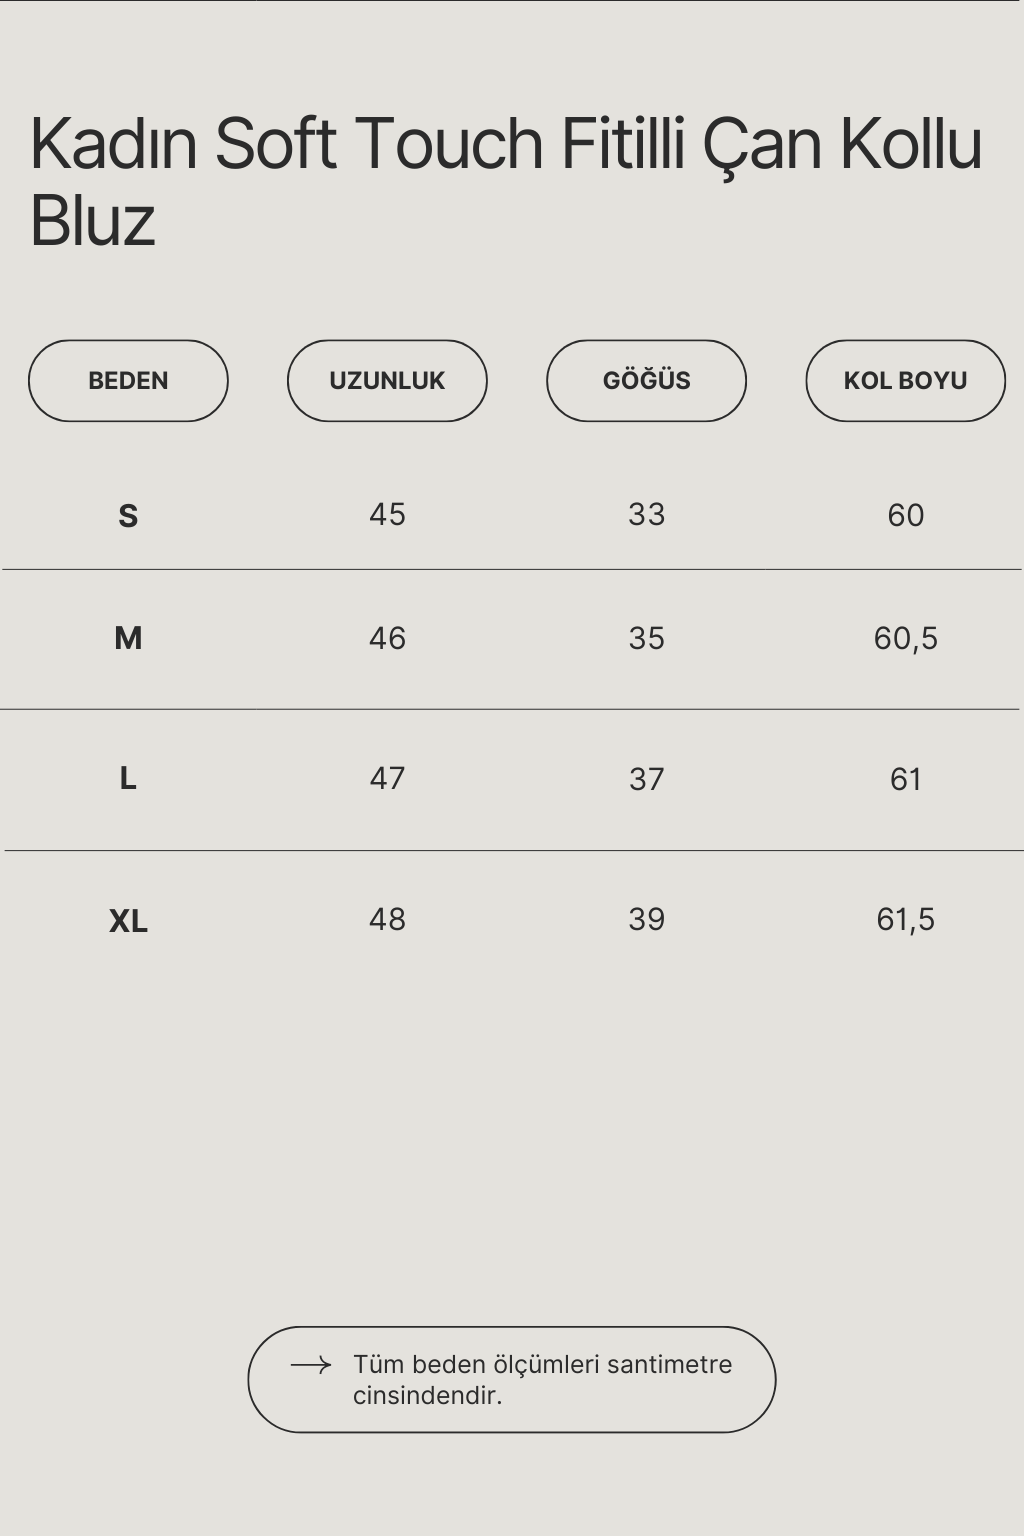1024x1536 pixels.
Task: Click the L length value 47
Action: coord(387,779)
